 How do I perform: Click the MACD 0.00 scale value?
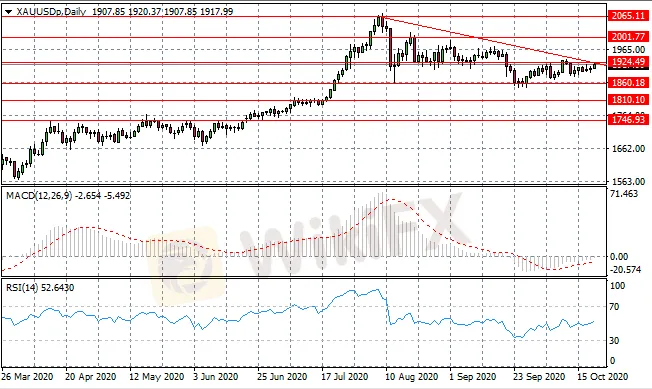tap(619, 257)
